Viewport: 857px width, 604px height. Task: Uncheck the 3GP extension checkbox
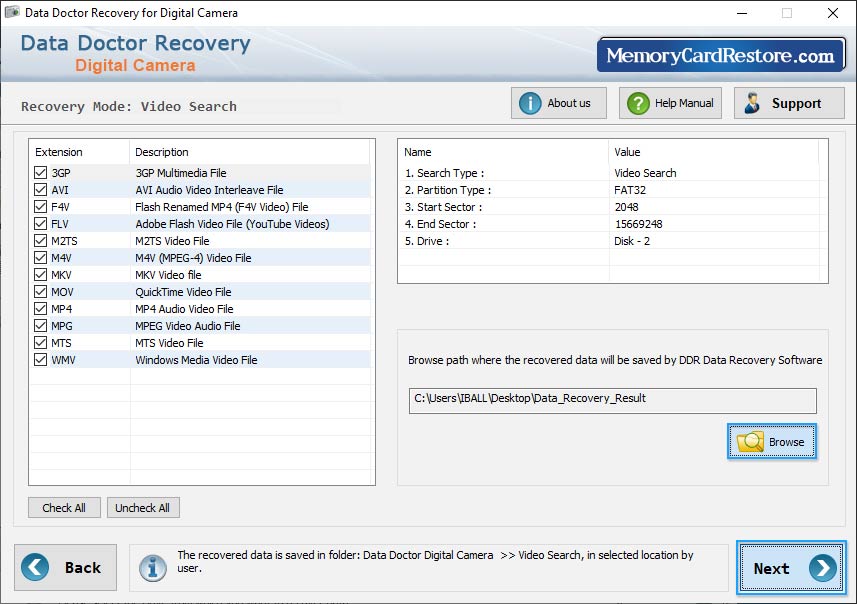tap(40, 173)
